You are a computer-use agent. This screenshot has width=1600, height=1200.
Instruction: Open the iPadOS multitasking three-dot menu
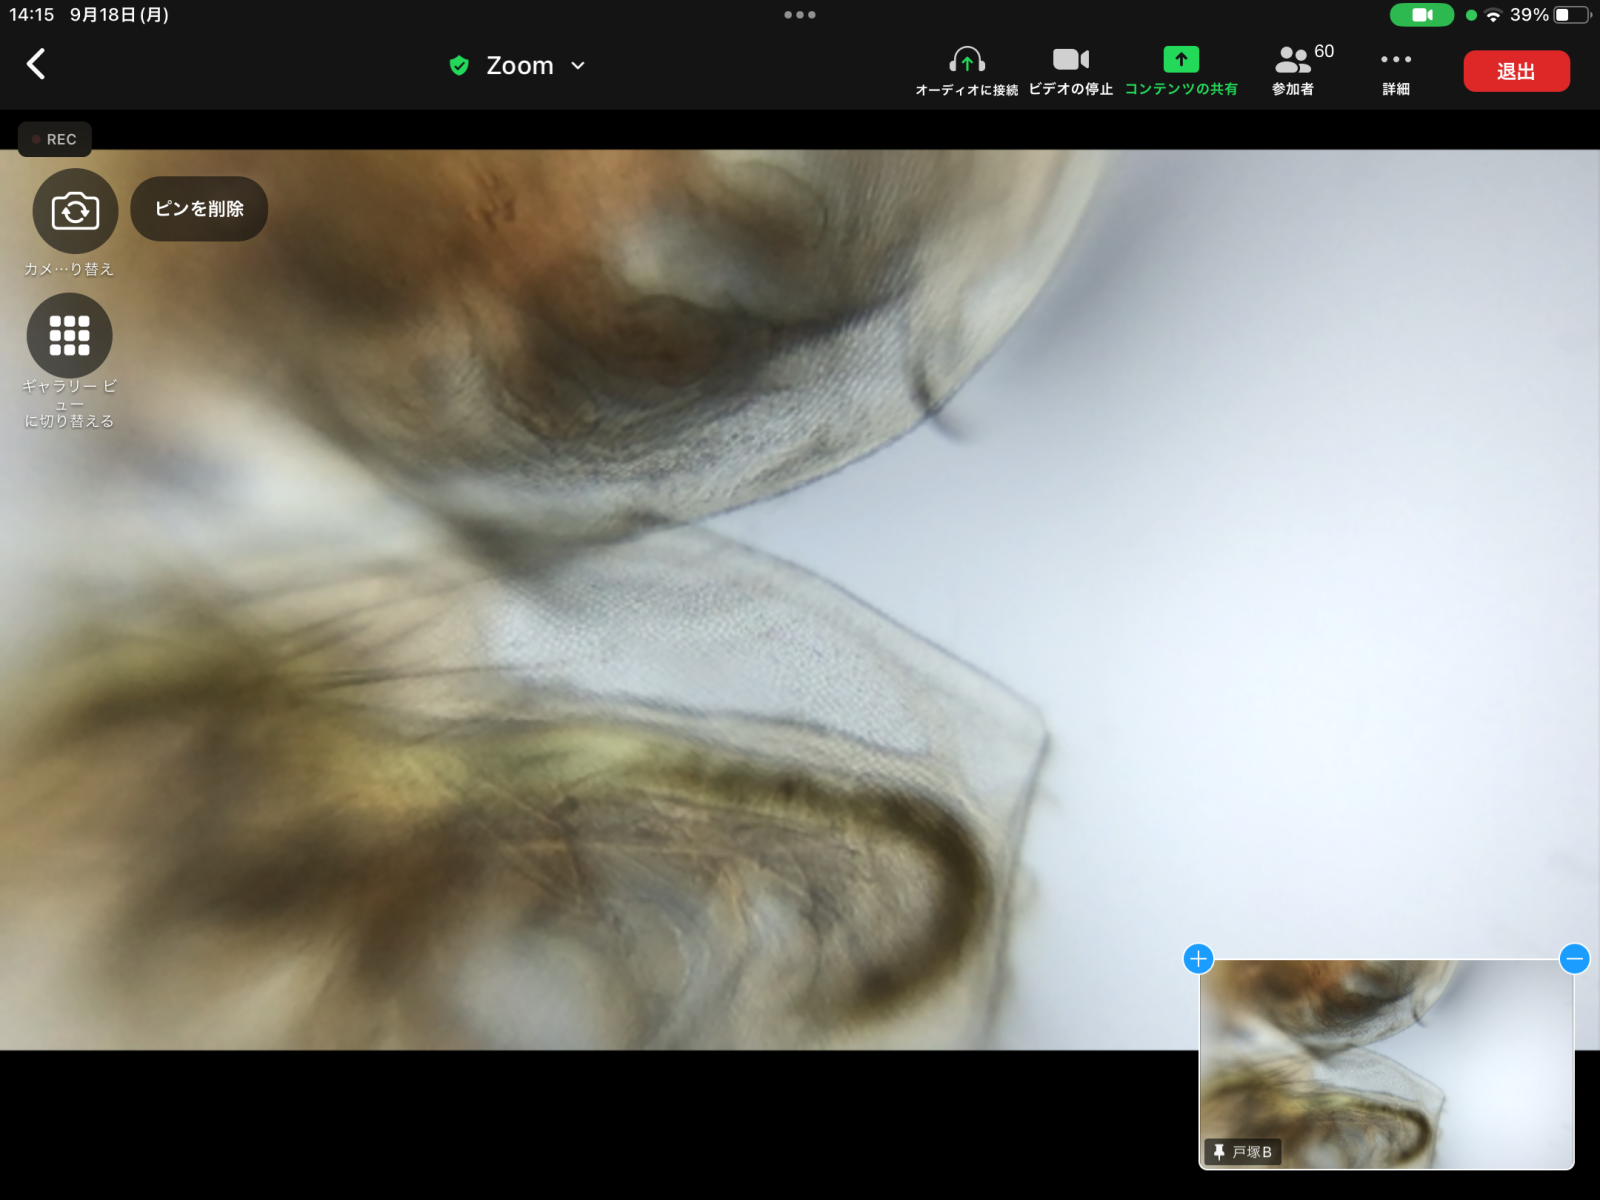[800, 15]
